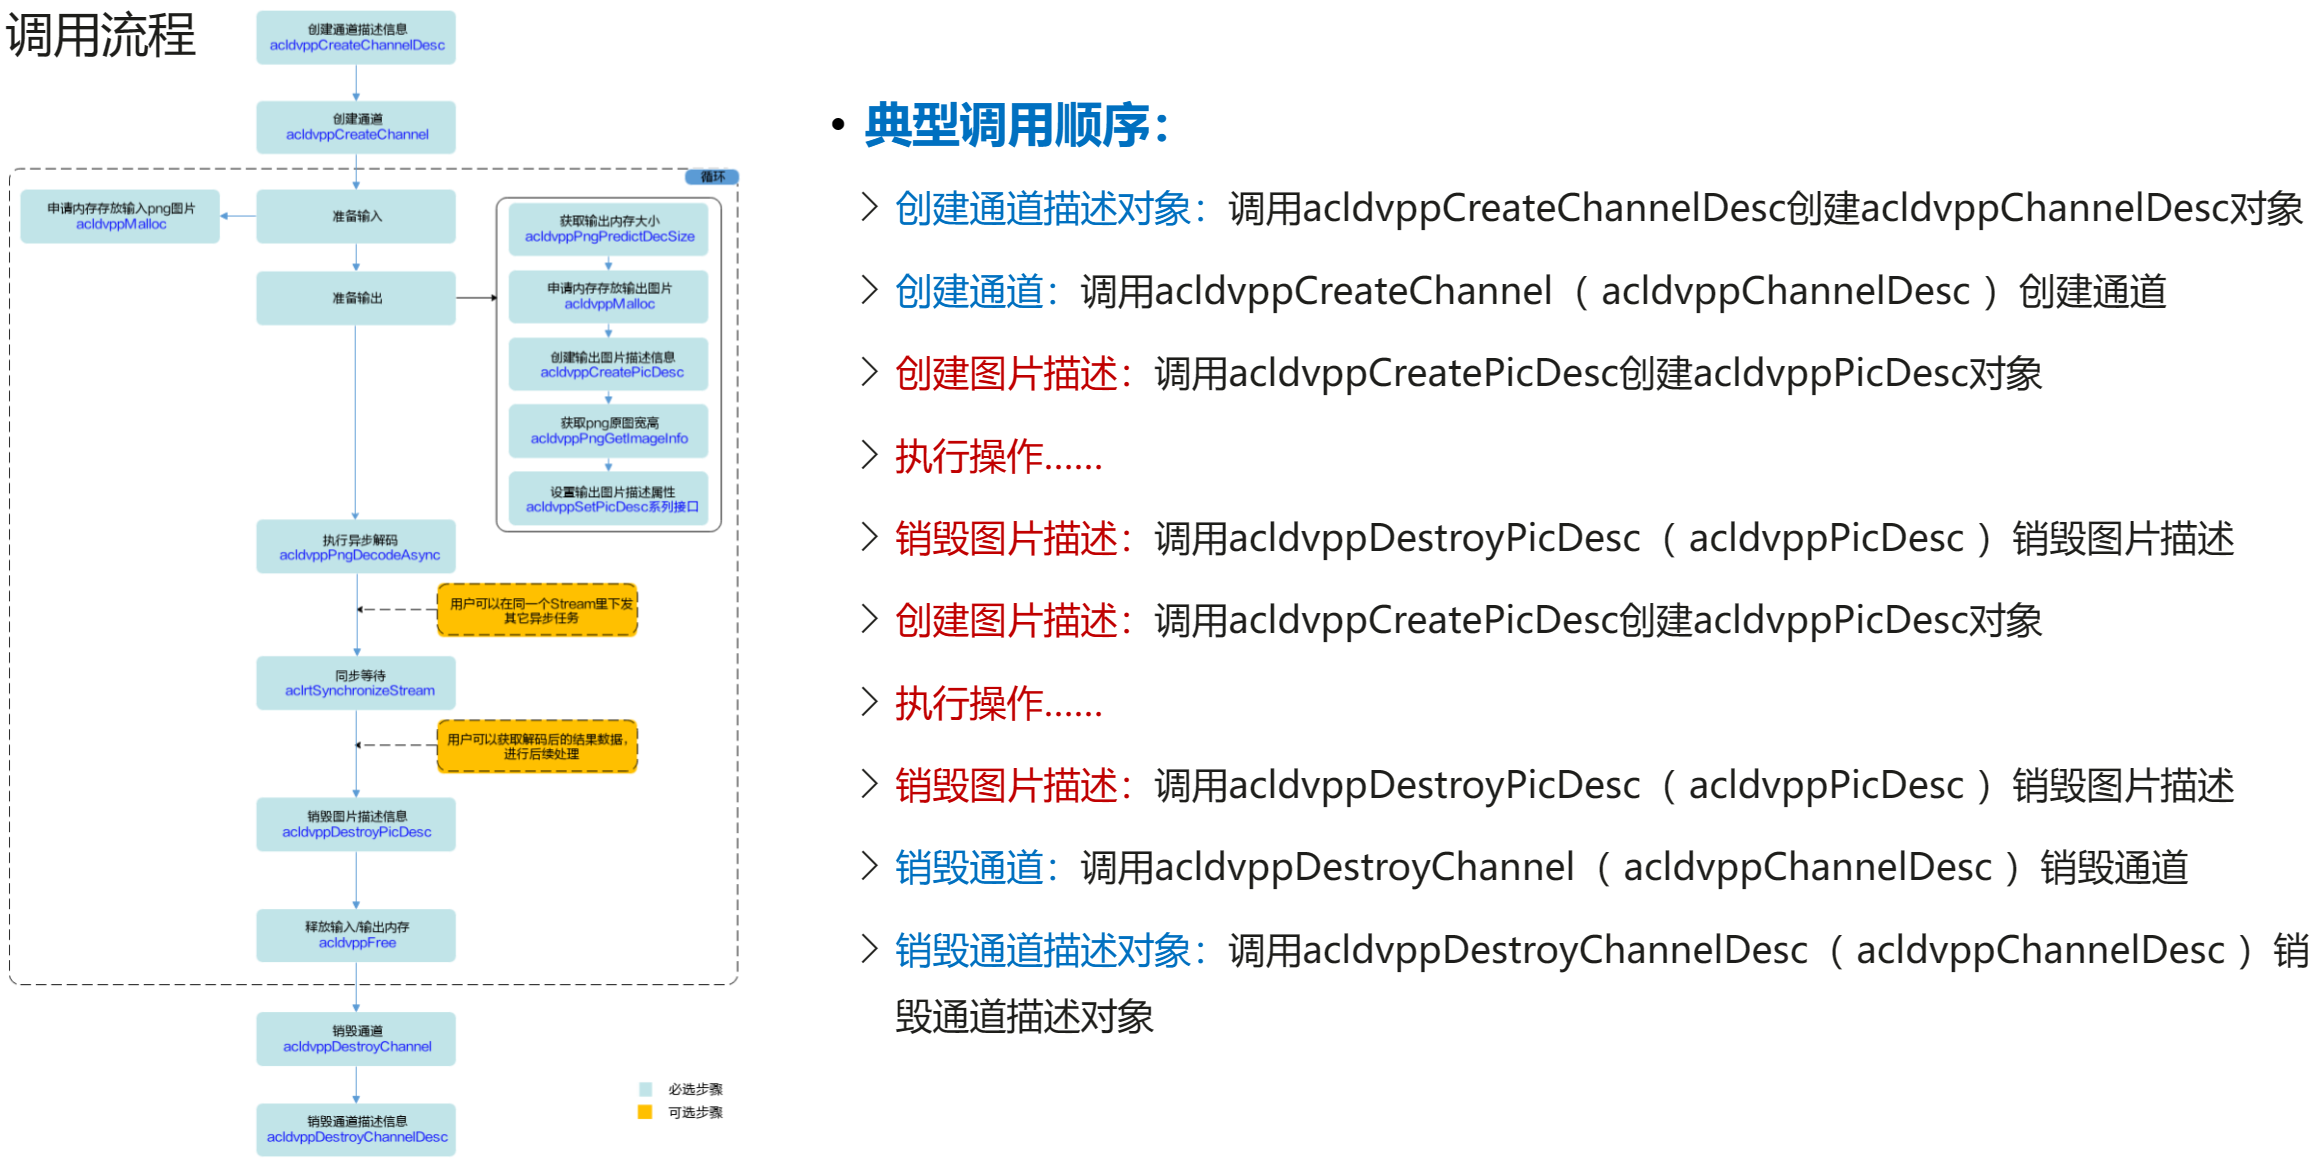Image resolution: width=2321 pixels, height=1160 pixels.
Task: Click the light blue 必选步骤 legend swatch
Action: click(x=645, y=1089)
